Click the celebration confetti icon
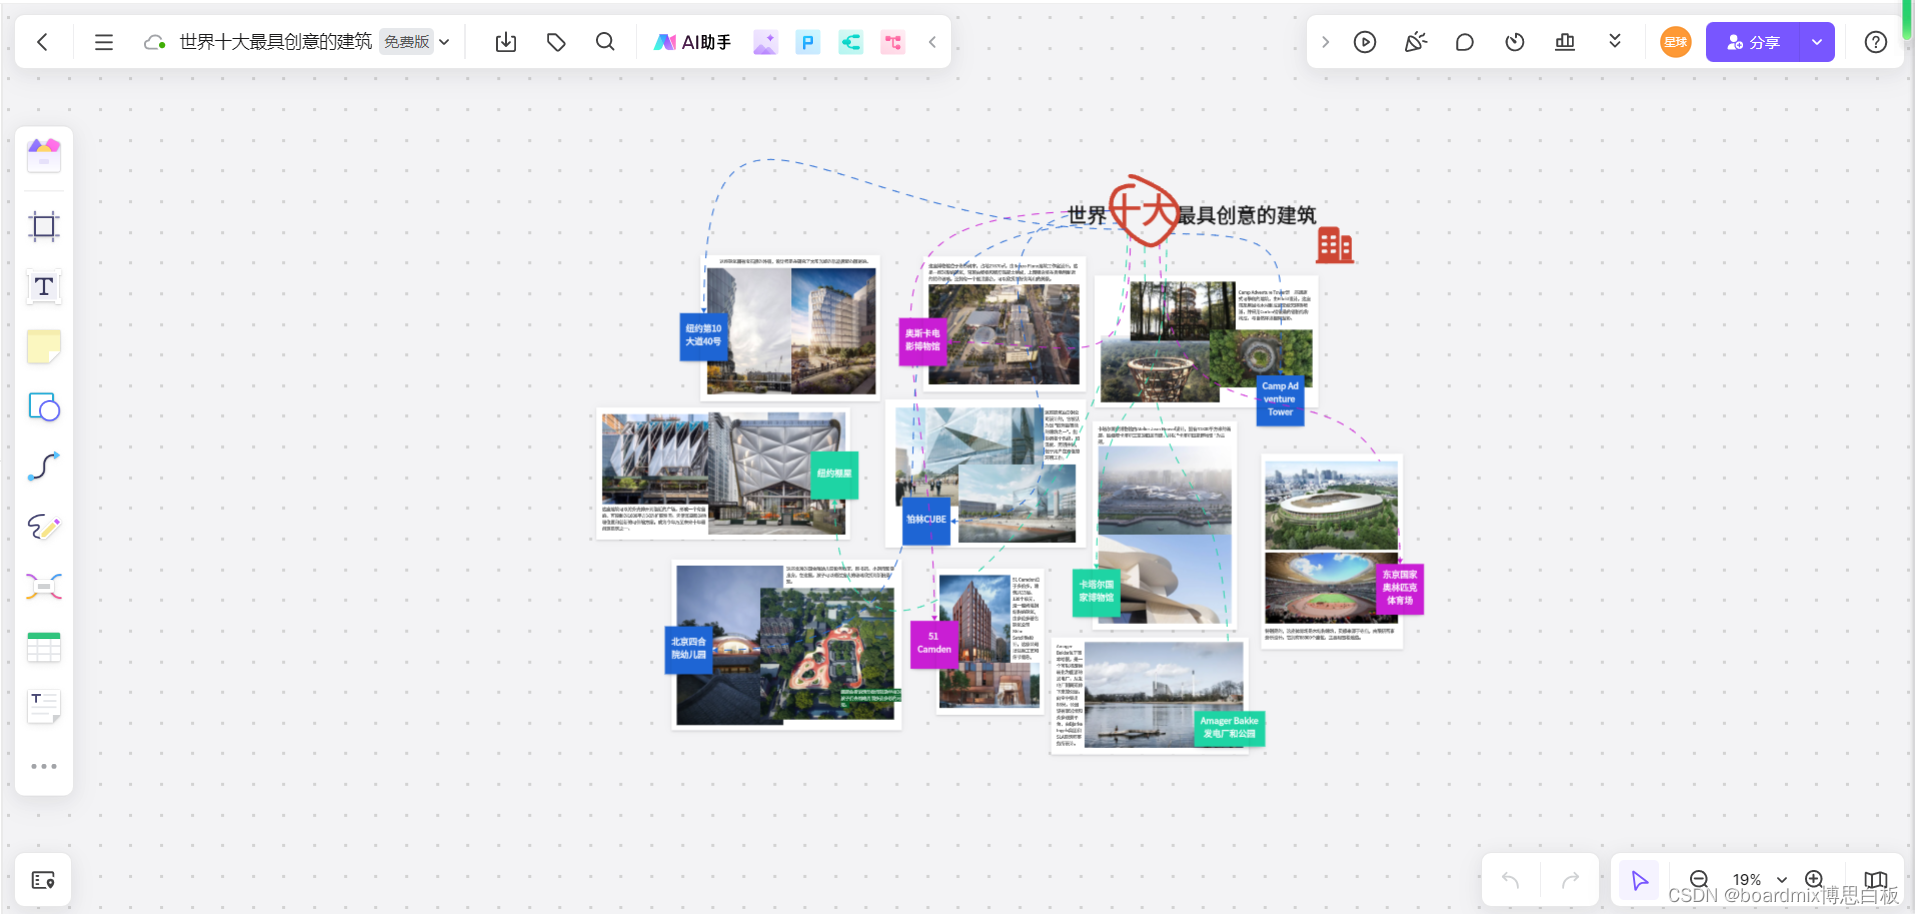 click(x=1415, y=42)
